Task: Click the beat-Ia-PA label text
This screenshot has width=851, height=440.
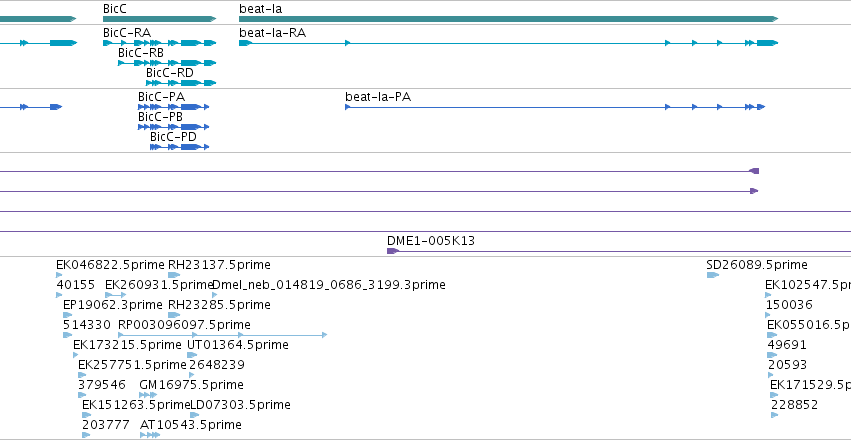Action: [x=378, y=97]
